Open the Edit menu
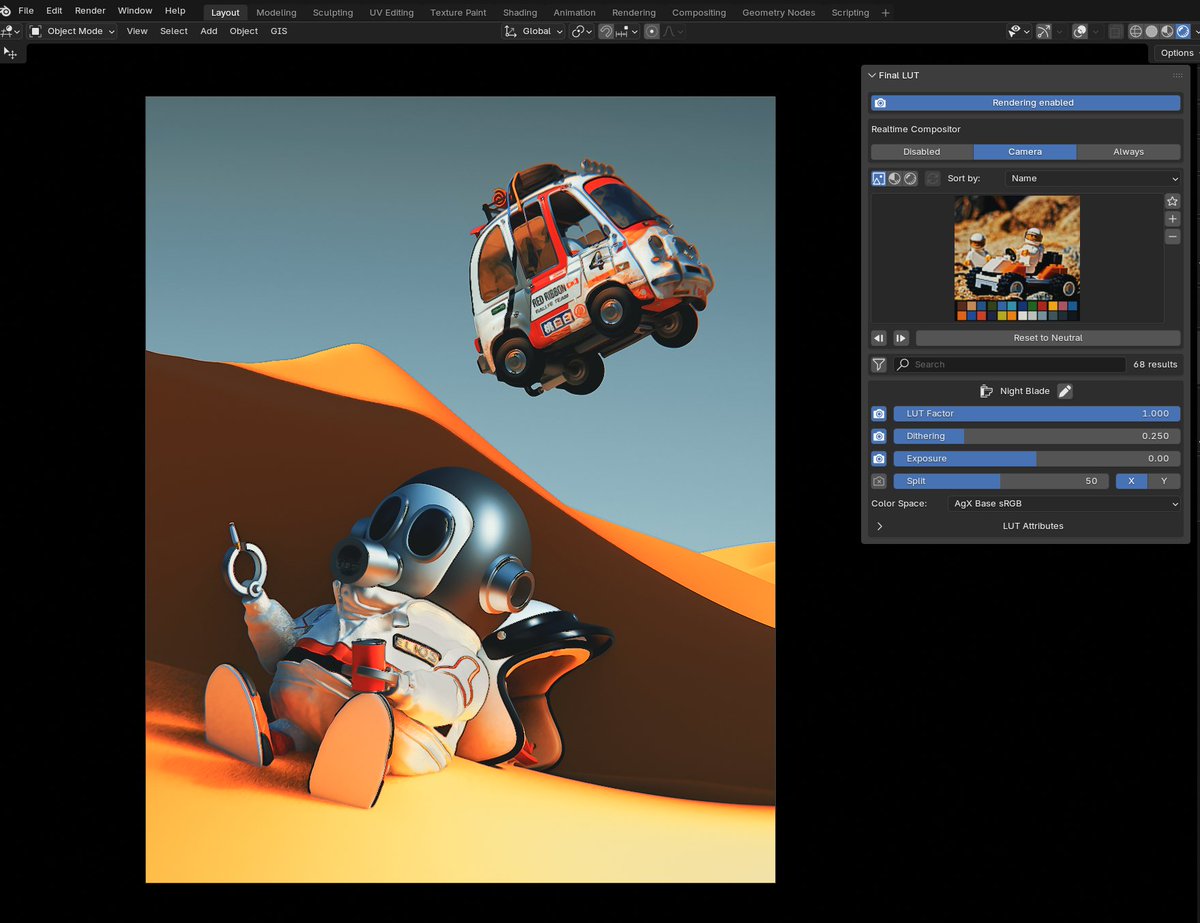 point(54,11)
